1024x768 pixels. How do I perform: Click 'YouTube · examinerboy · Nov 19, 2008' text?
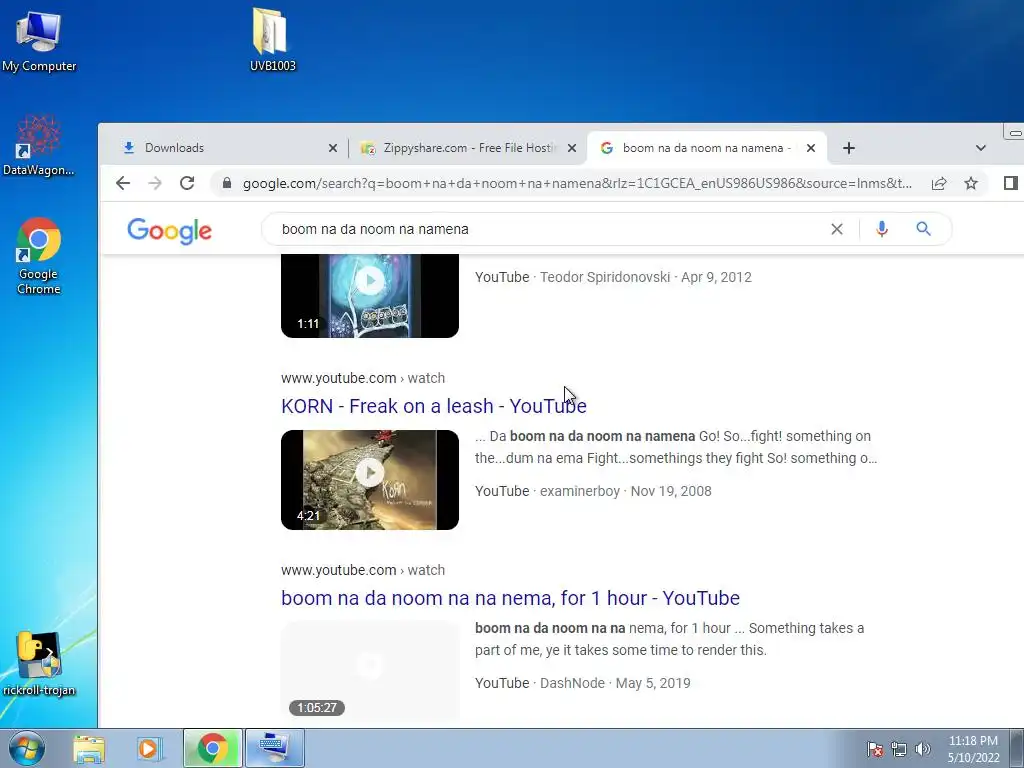tap(593, 491)
